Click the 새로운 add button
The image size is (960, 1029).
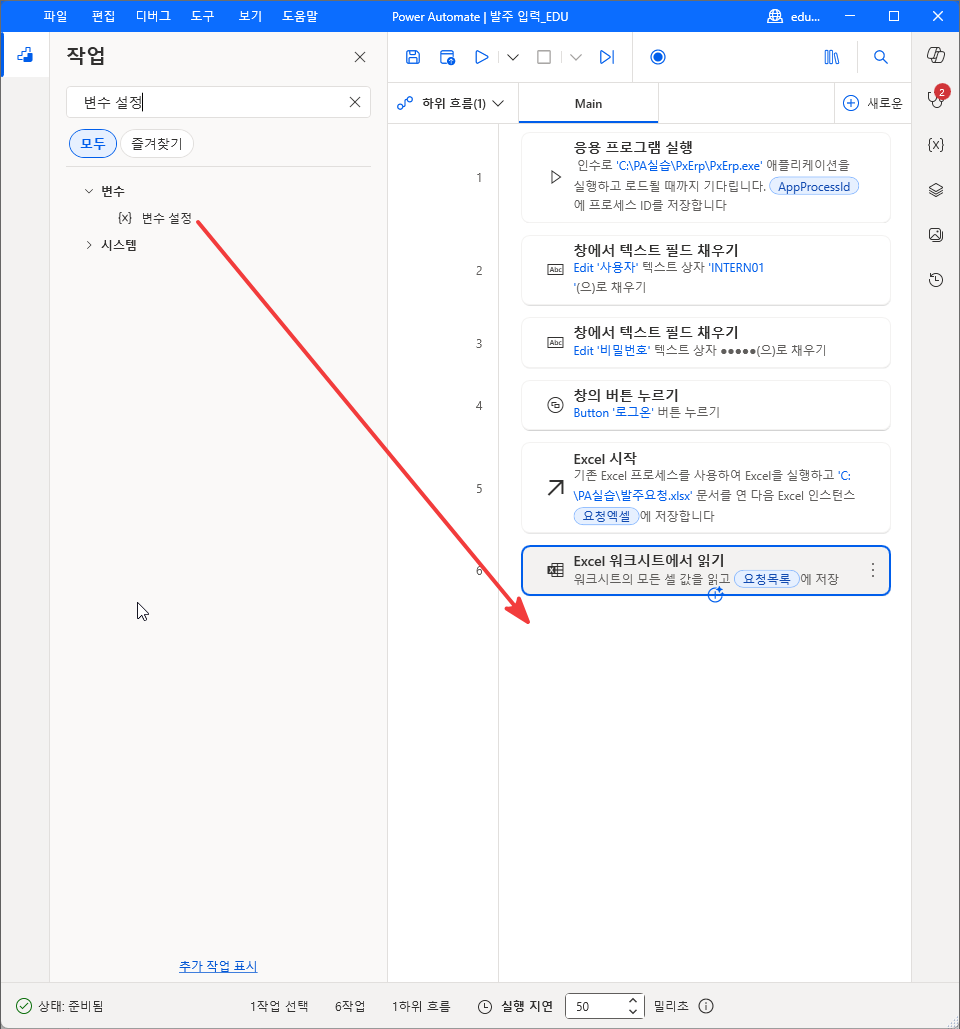pos(873,103)
